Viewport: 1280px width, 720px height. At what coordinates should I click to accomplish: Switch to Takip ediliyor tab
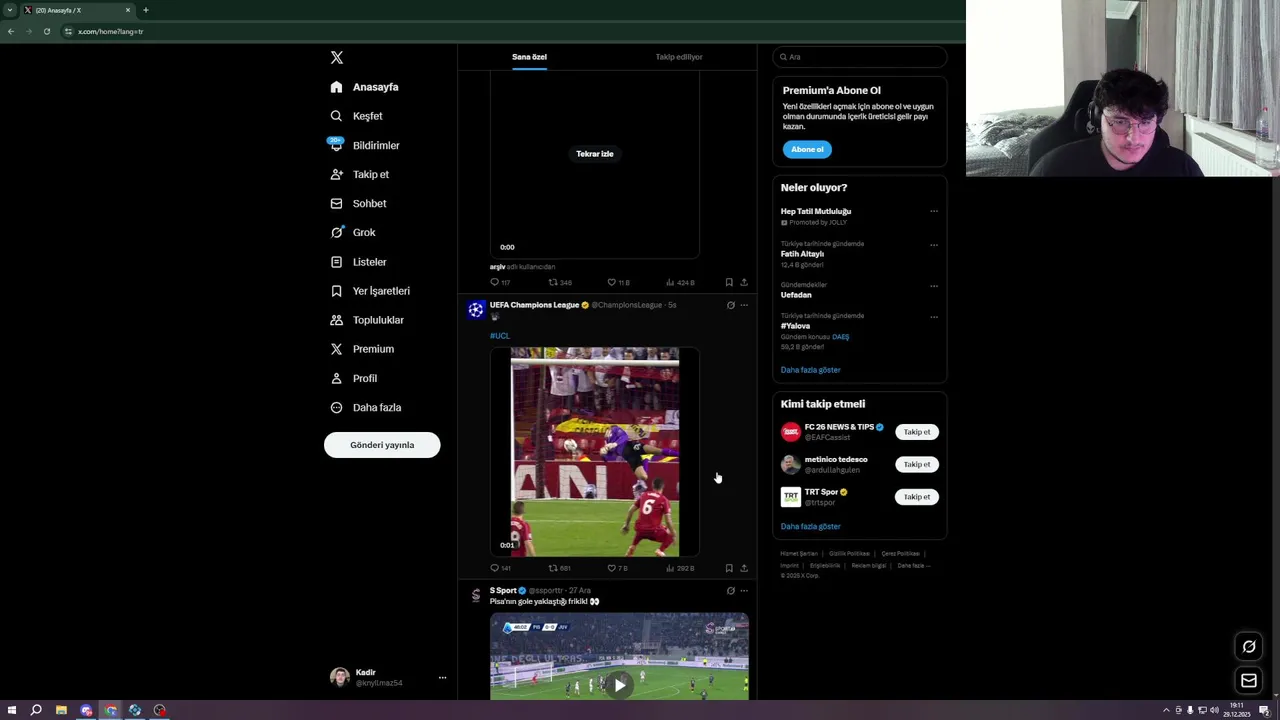pos(679,57)
